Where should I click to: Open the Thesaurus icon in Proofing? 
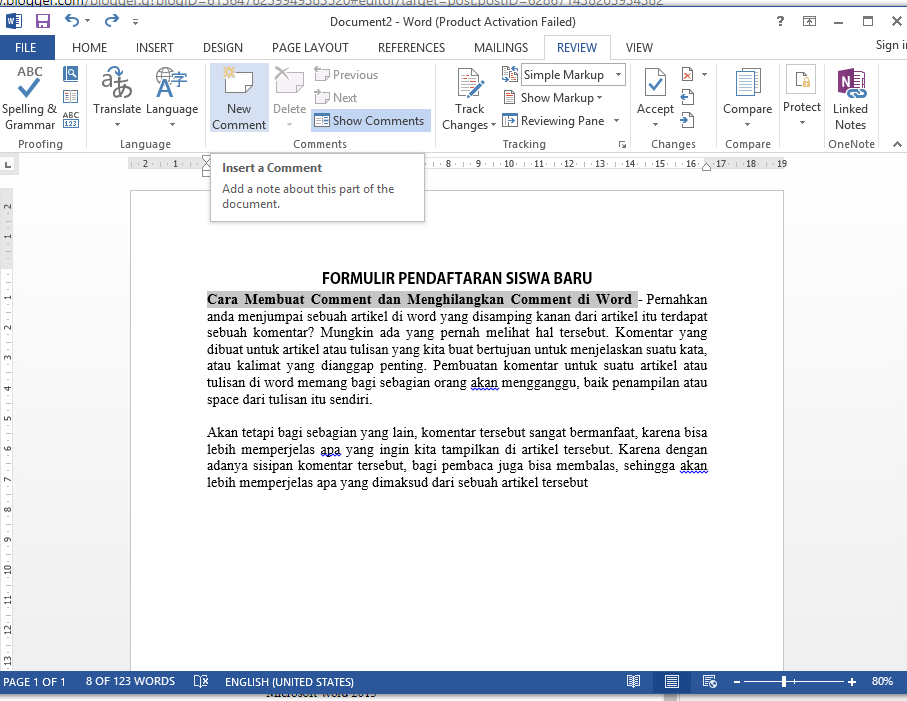(x=71, y=97)
